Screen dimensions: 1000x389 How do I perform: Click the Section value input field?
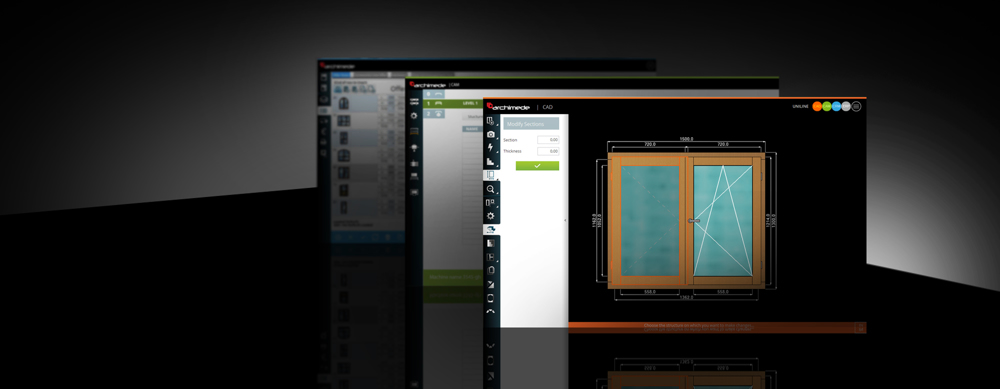coord(548,140)
